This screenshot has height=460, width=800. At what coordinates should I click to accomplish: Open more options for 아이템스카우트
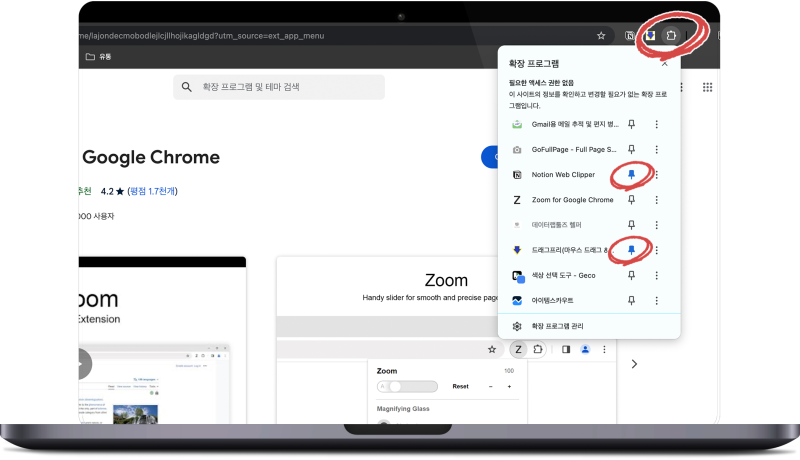(657, 300)
